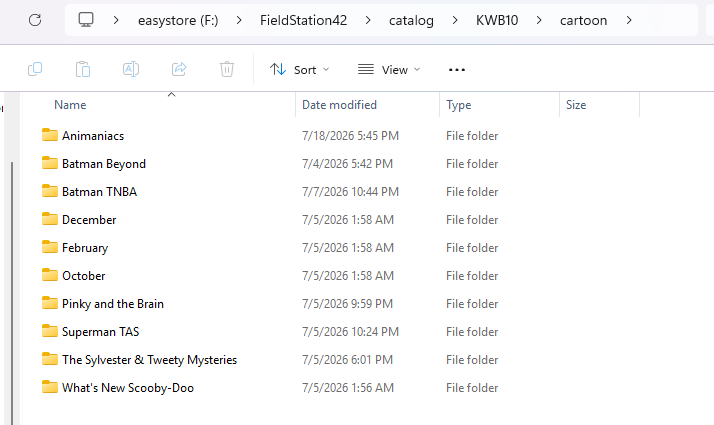The height and width of the screenshot is (425, 714).
Task: Open the View dropdown
Action: (x=389, y=70)
